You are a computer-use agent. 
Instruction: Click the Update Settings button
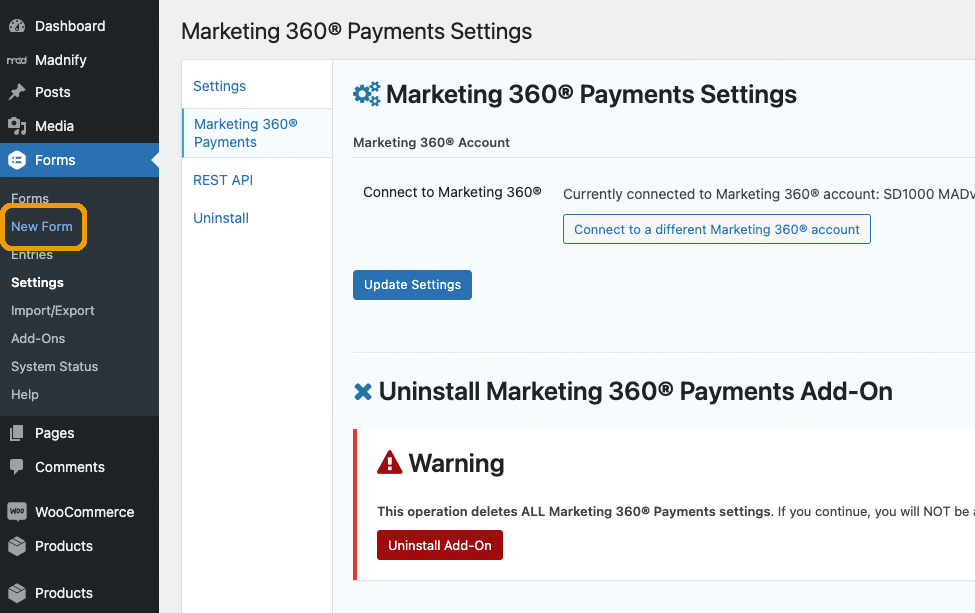tap(412, 285)
